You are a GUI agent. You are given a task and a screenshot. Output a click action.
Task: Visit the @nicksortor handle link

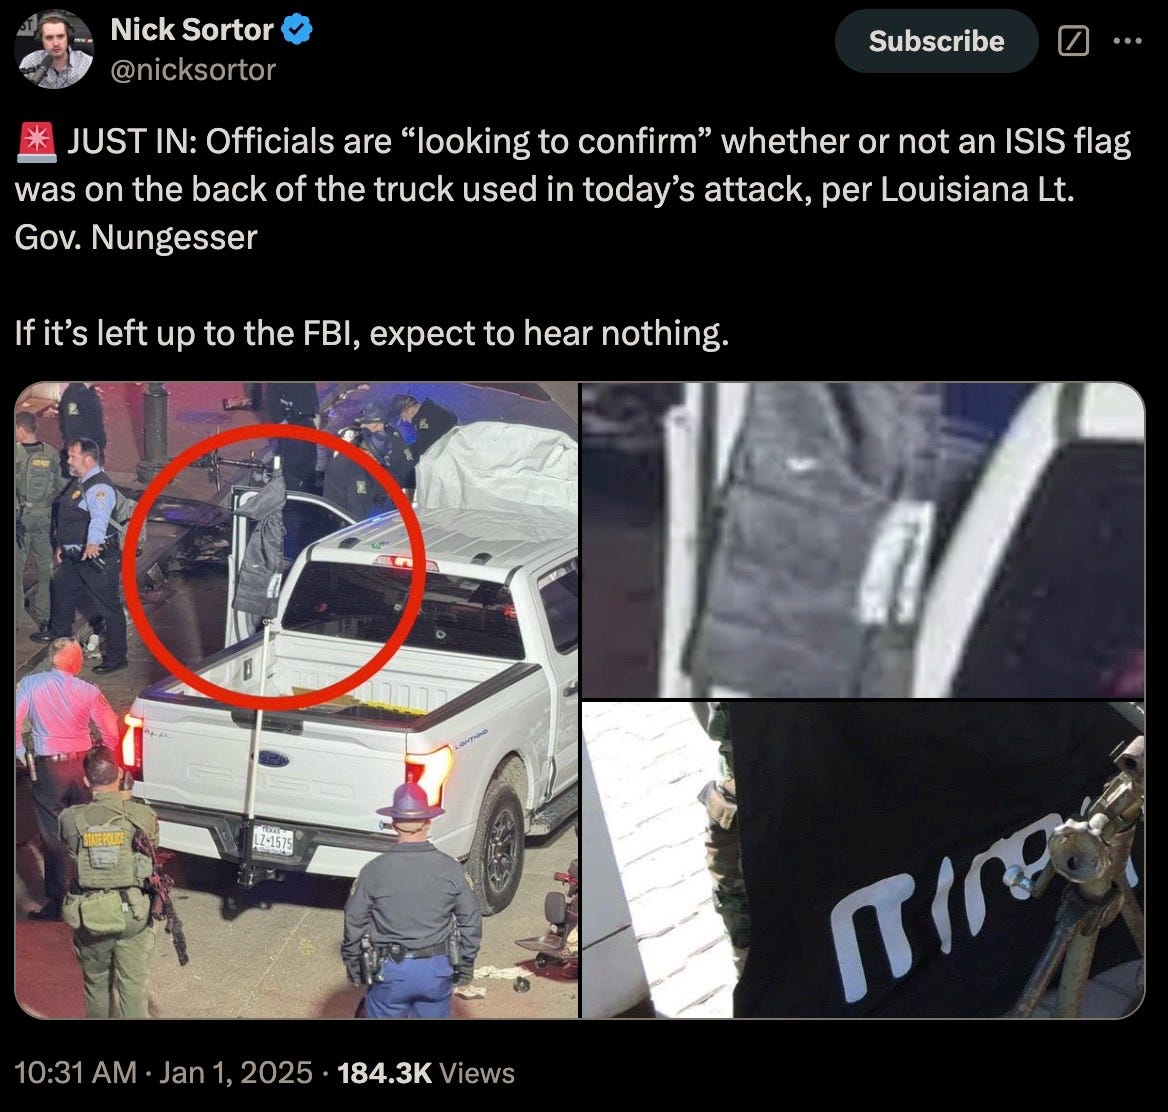click(x=193, y=70)
